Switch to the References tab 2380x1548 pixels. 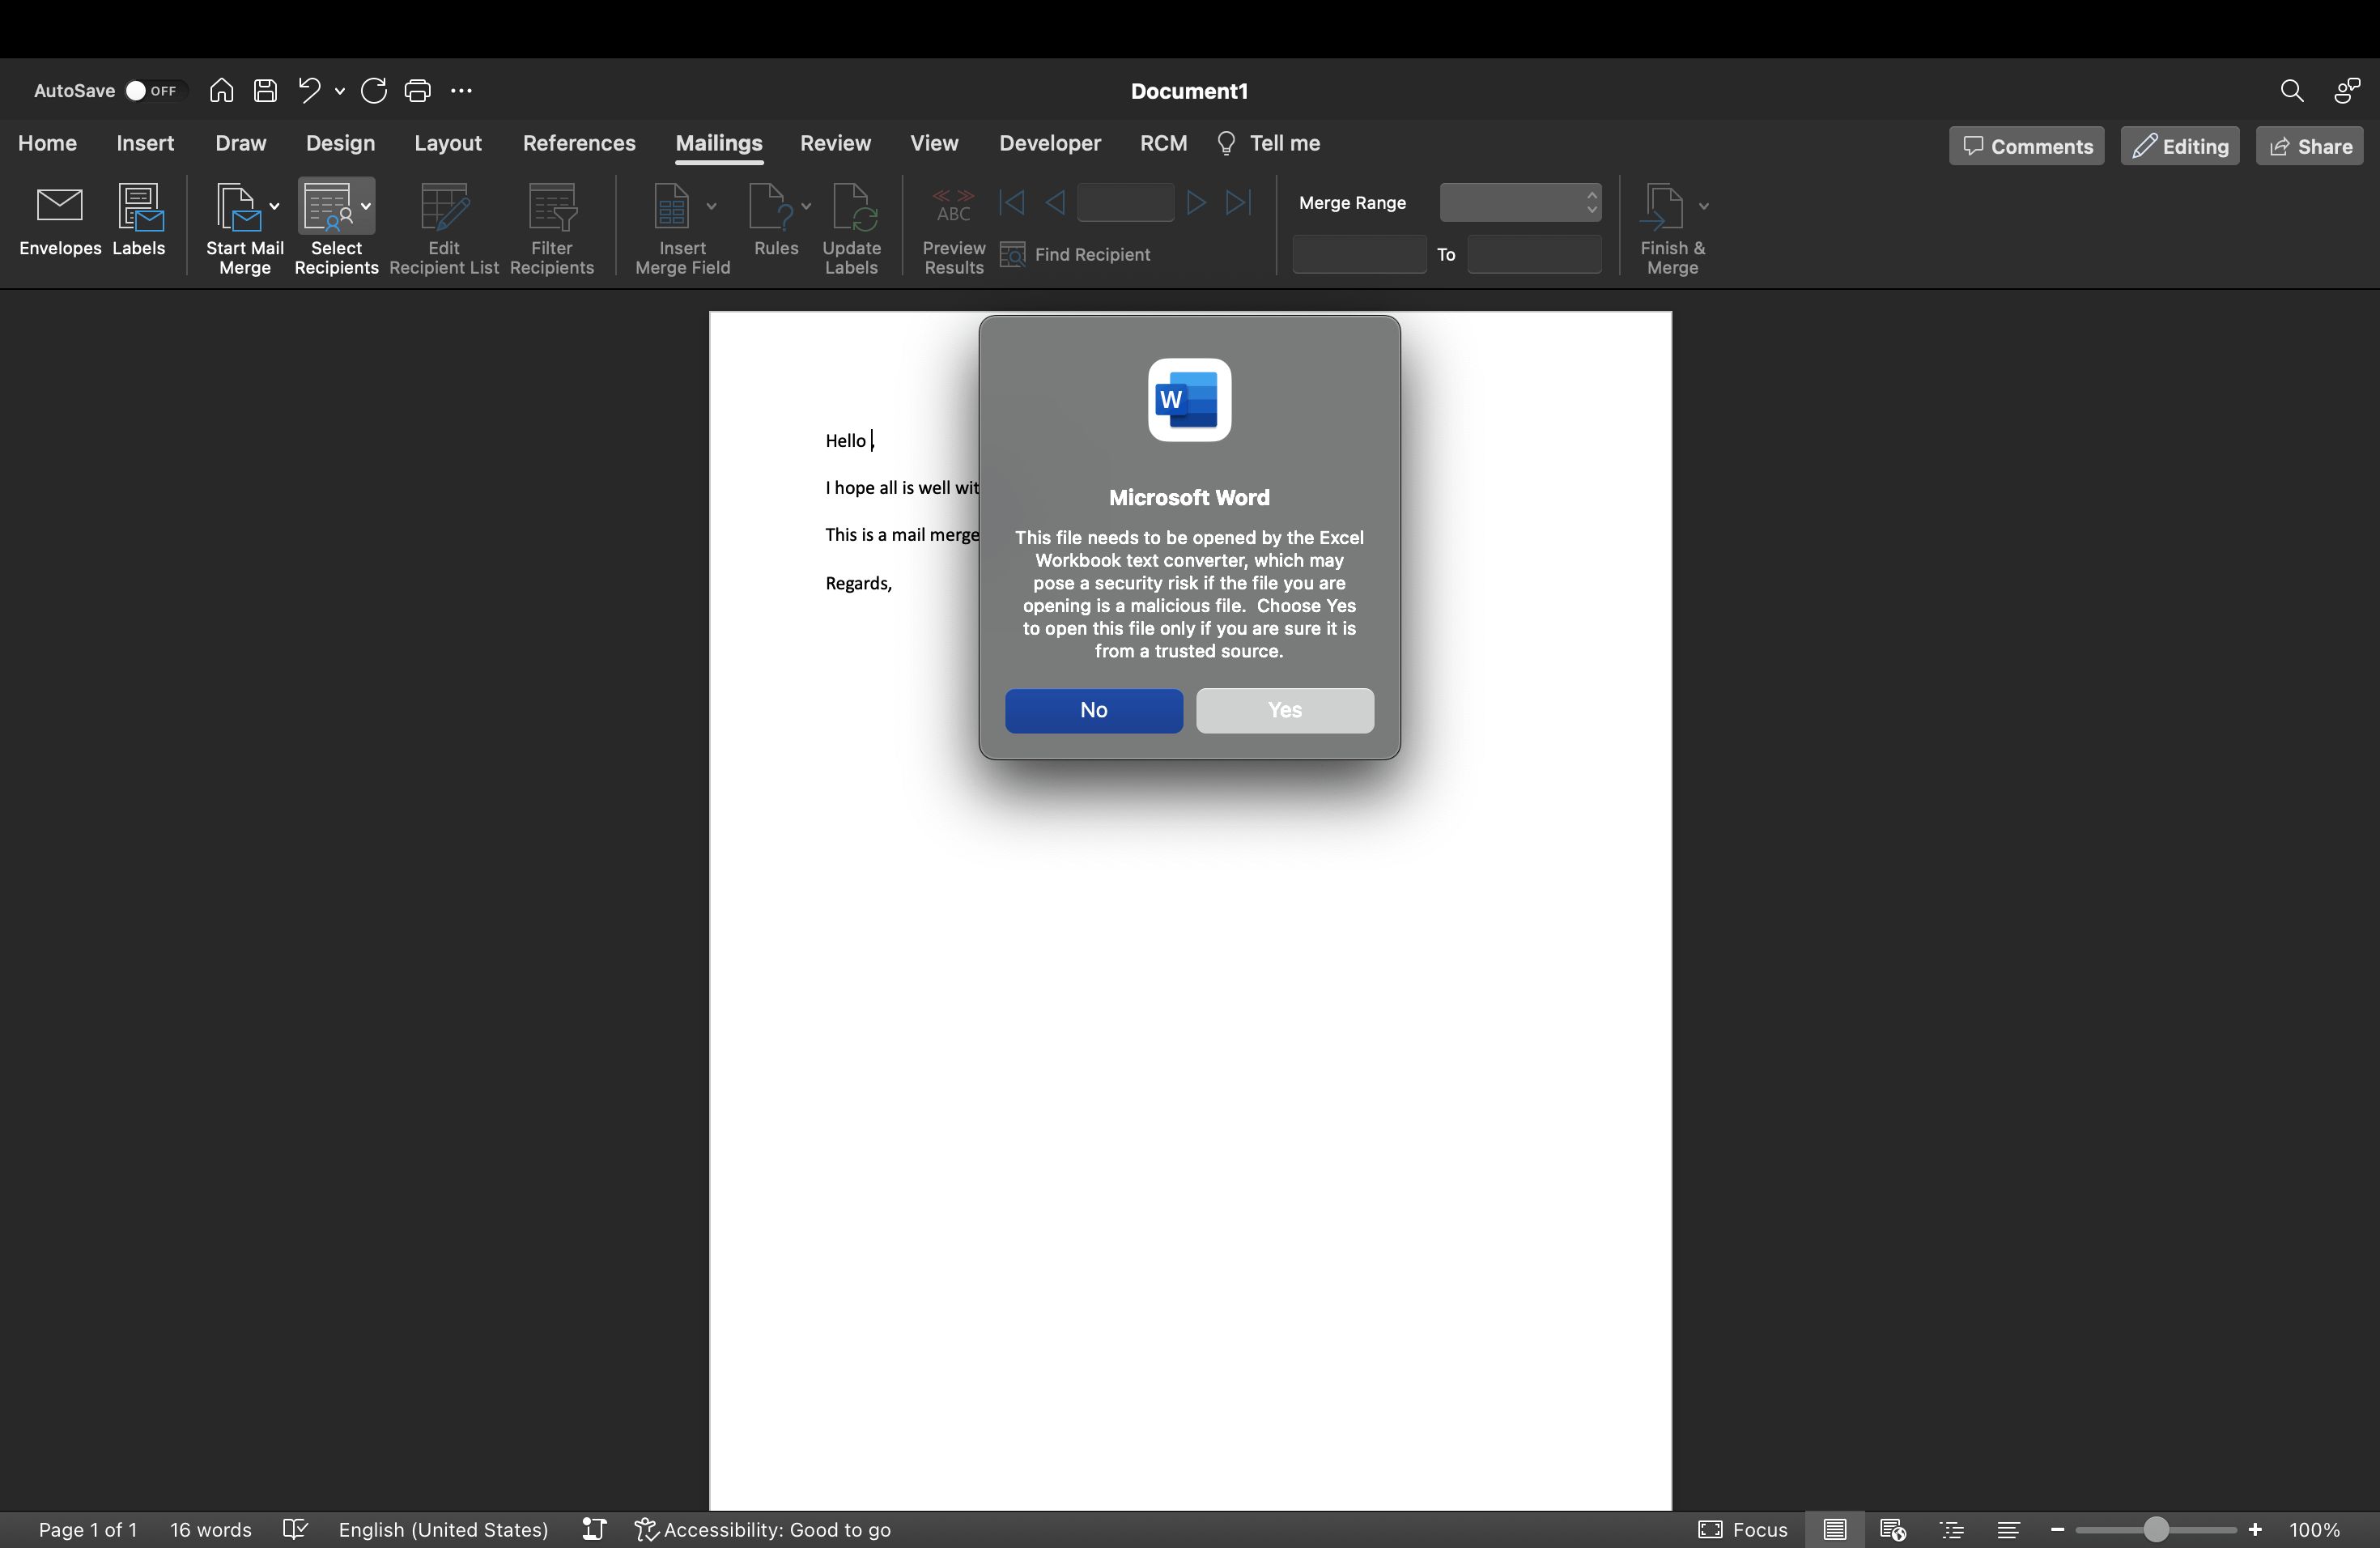click(578, 143)
